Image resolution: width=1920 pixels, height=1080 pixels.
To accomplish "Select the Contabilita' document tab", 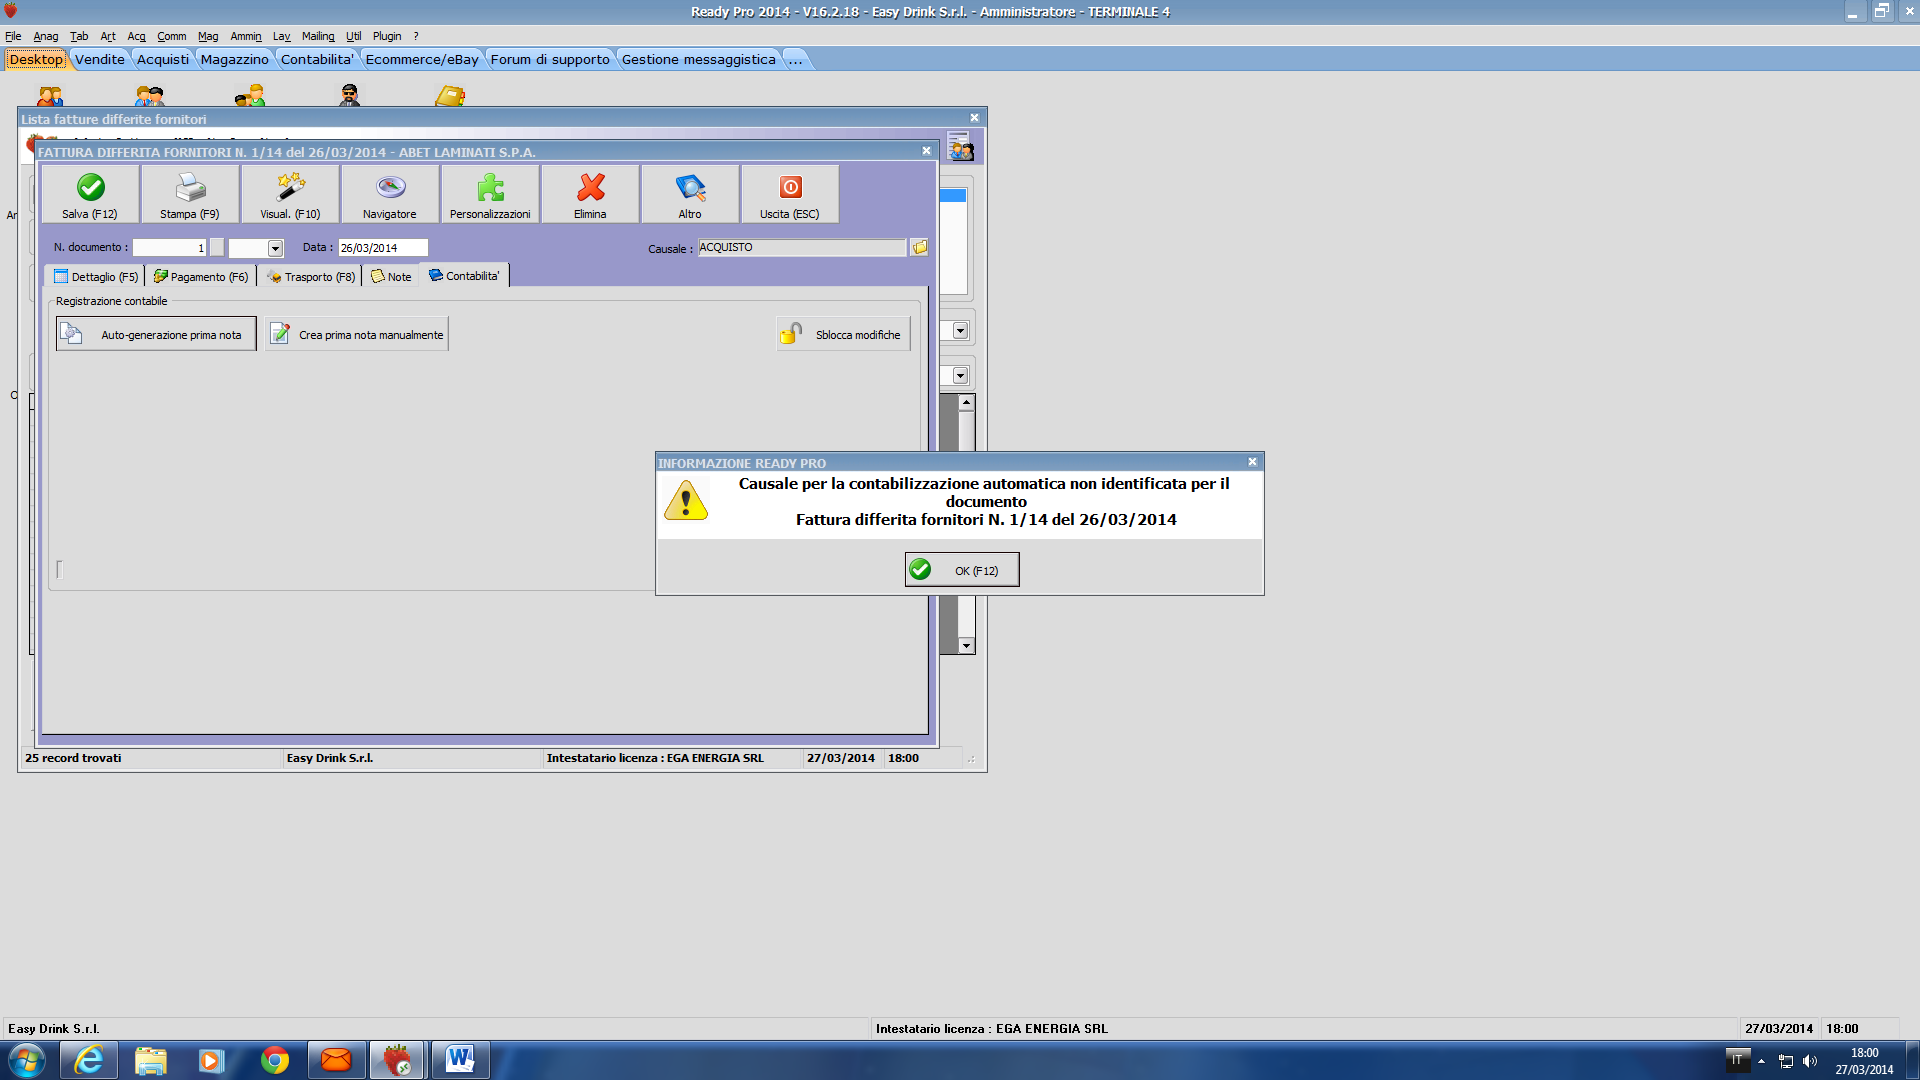I will (x=464, y=276).
